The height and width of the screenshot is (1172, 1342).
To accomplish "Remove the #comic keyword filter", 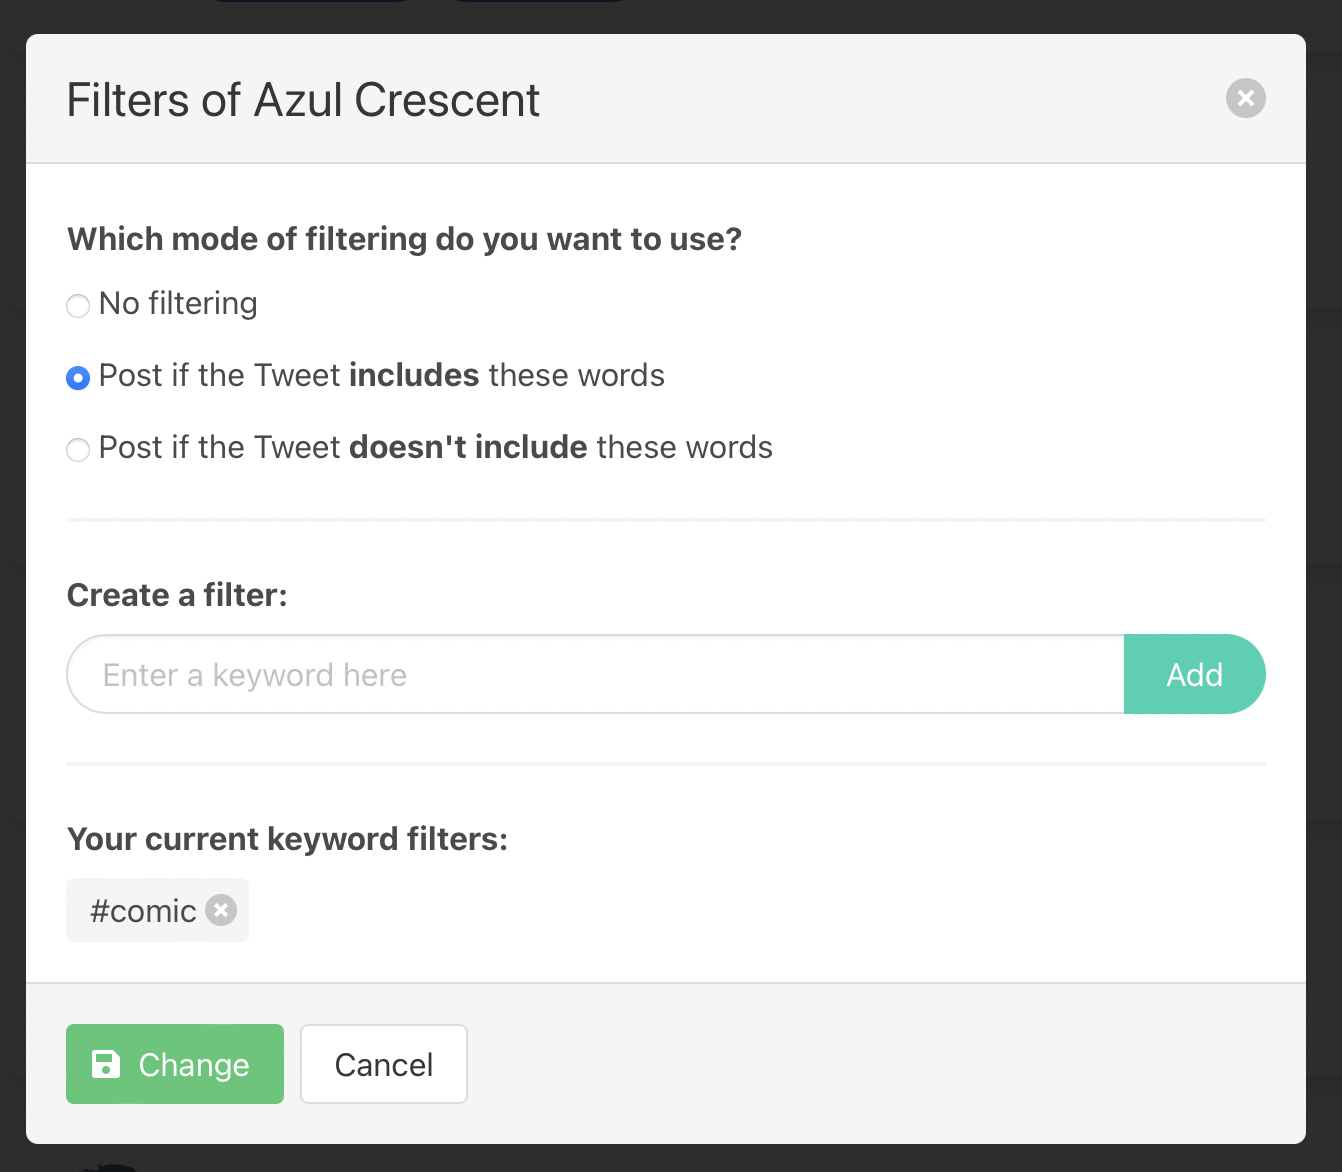I will (221, 910).
